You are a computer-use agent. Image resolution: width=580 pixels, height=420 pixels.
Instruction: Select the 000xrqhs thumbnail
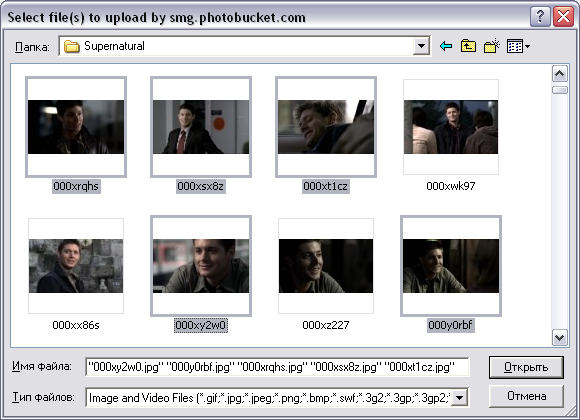(76, 127)
